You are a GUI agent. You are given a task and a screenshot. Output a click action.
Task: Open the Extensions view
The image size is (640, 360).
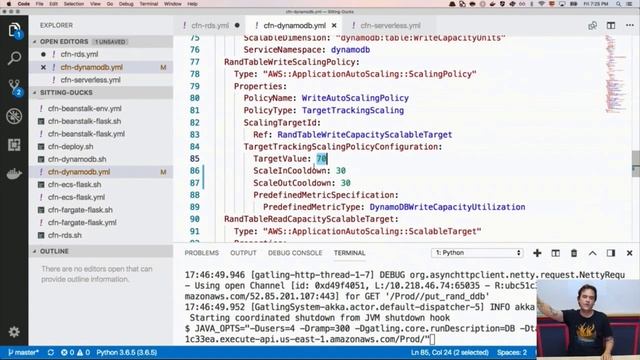pos(14,145)
